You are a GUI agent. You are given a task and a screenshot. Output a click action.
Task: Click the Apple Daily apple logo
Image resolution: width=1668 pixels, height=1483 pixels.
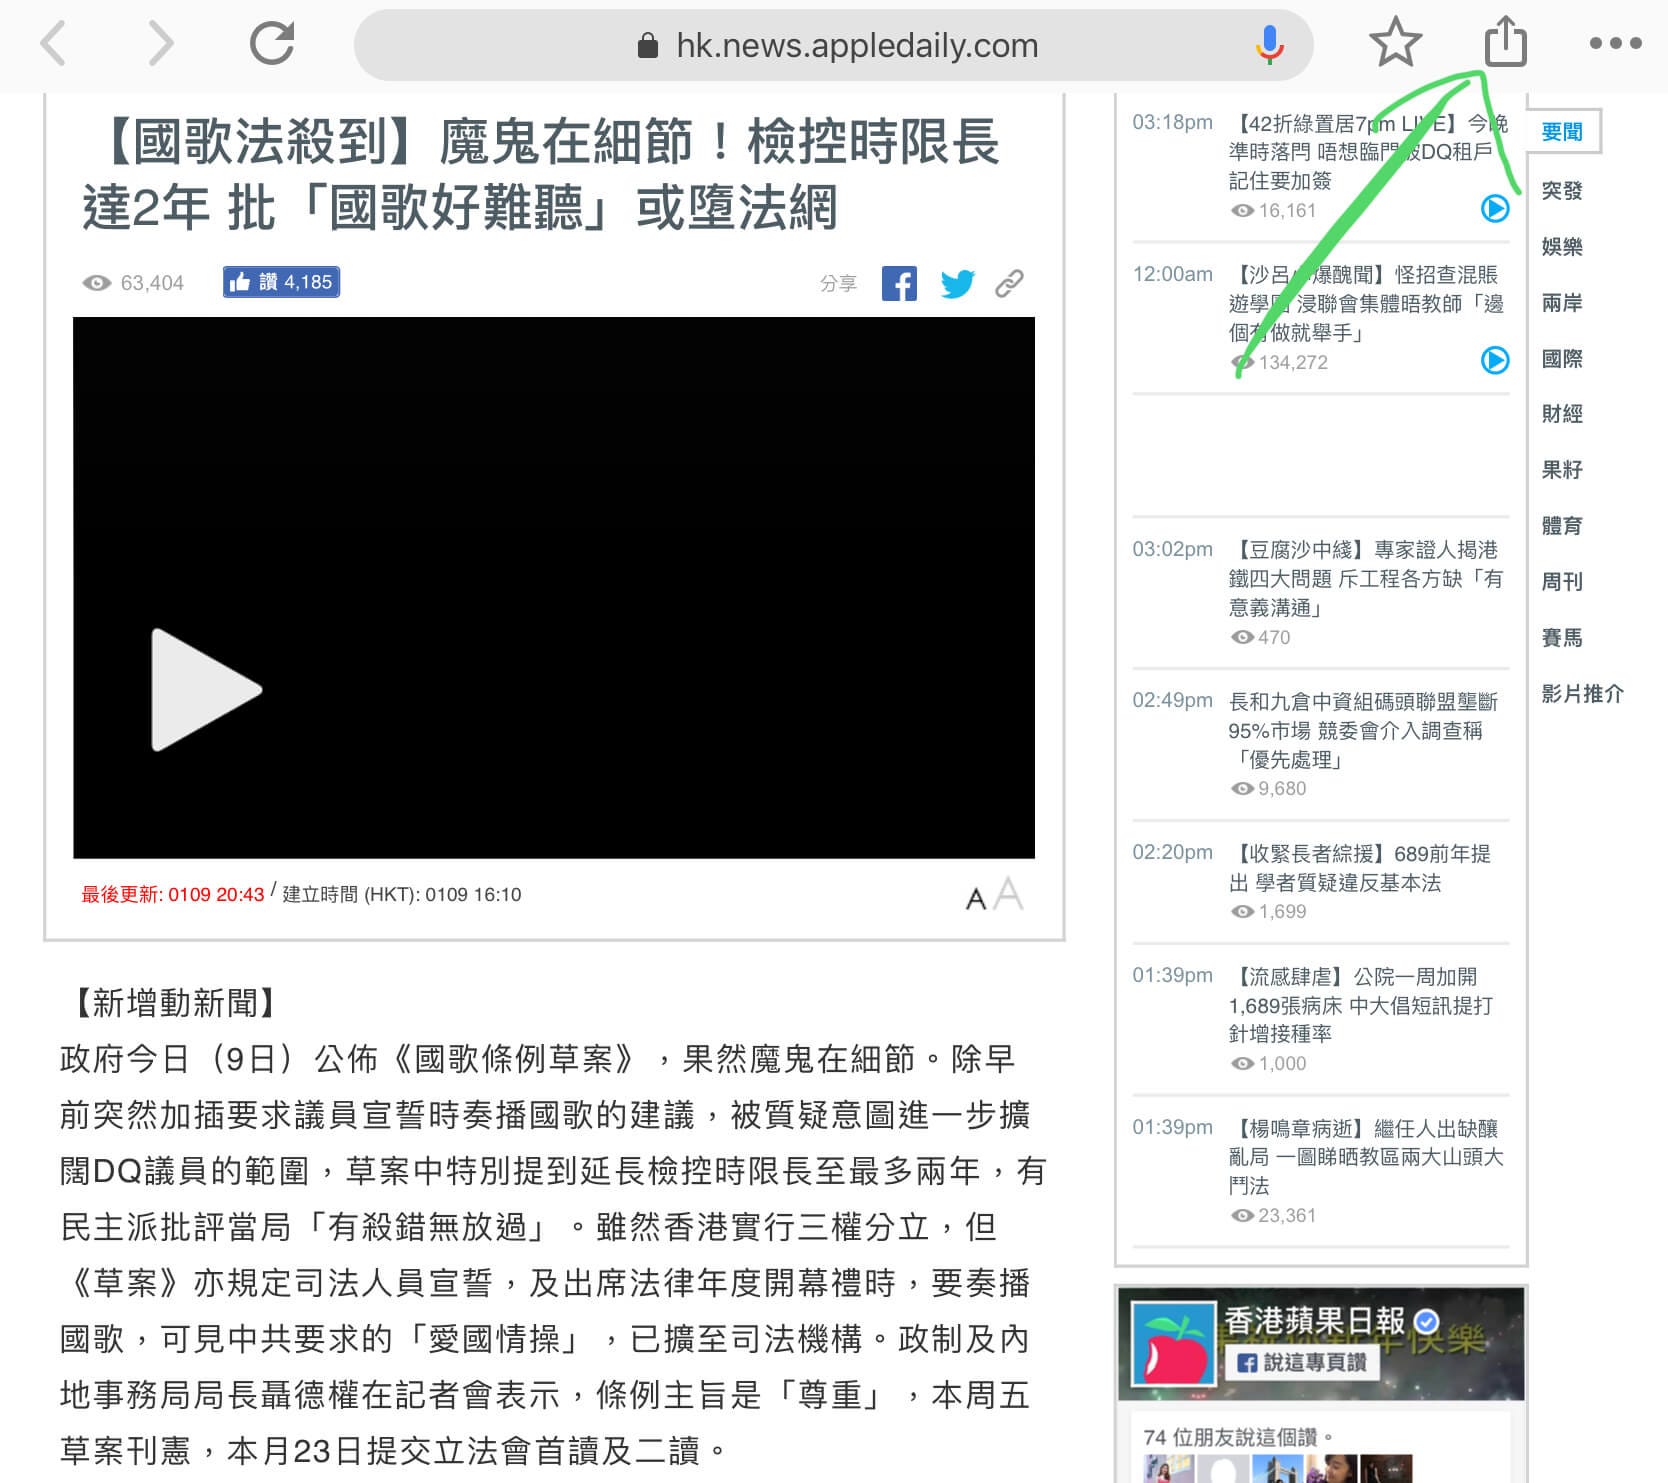tap(1172, 1344)
